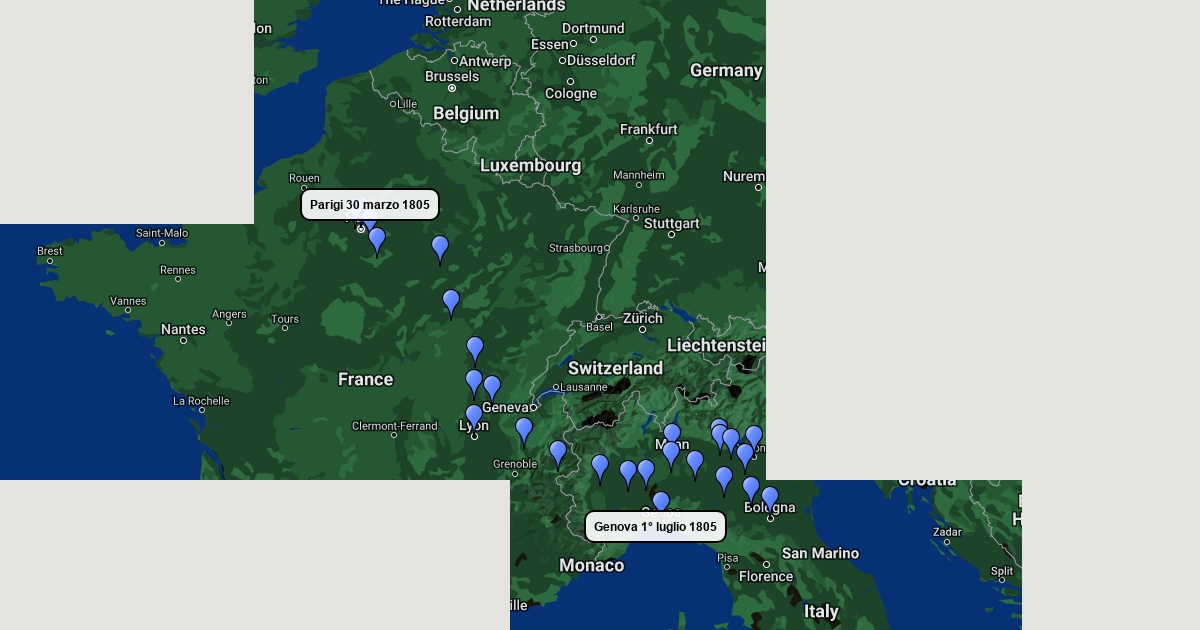Open the Parigi 30 marzo 1805 label
1200x630 pixels.
[370, 205]
